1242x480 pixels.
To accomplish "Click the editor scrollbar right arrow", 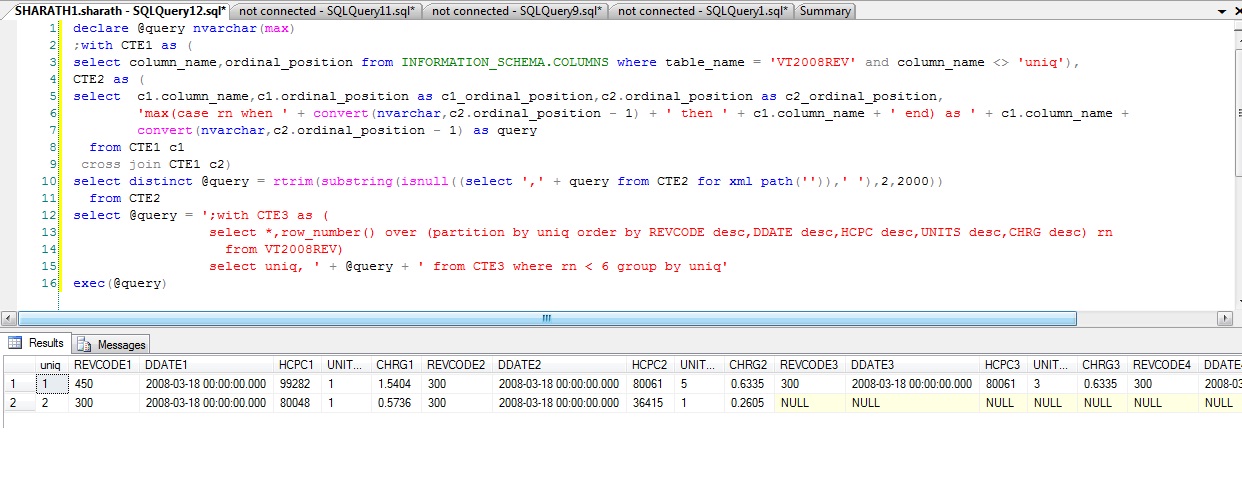I will [x=1224, y=318].
